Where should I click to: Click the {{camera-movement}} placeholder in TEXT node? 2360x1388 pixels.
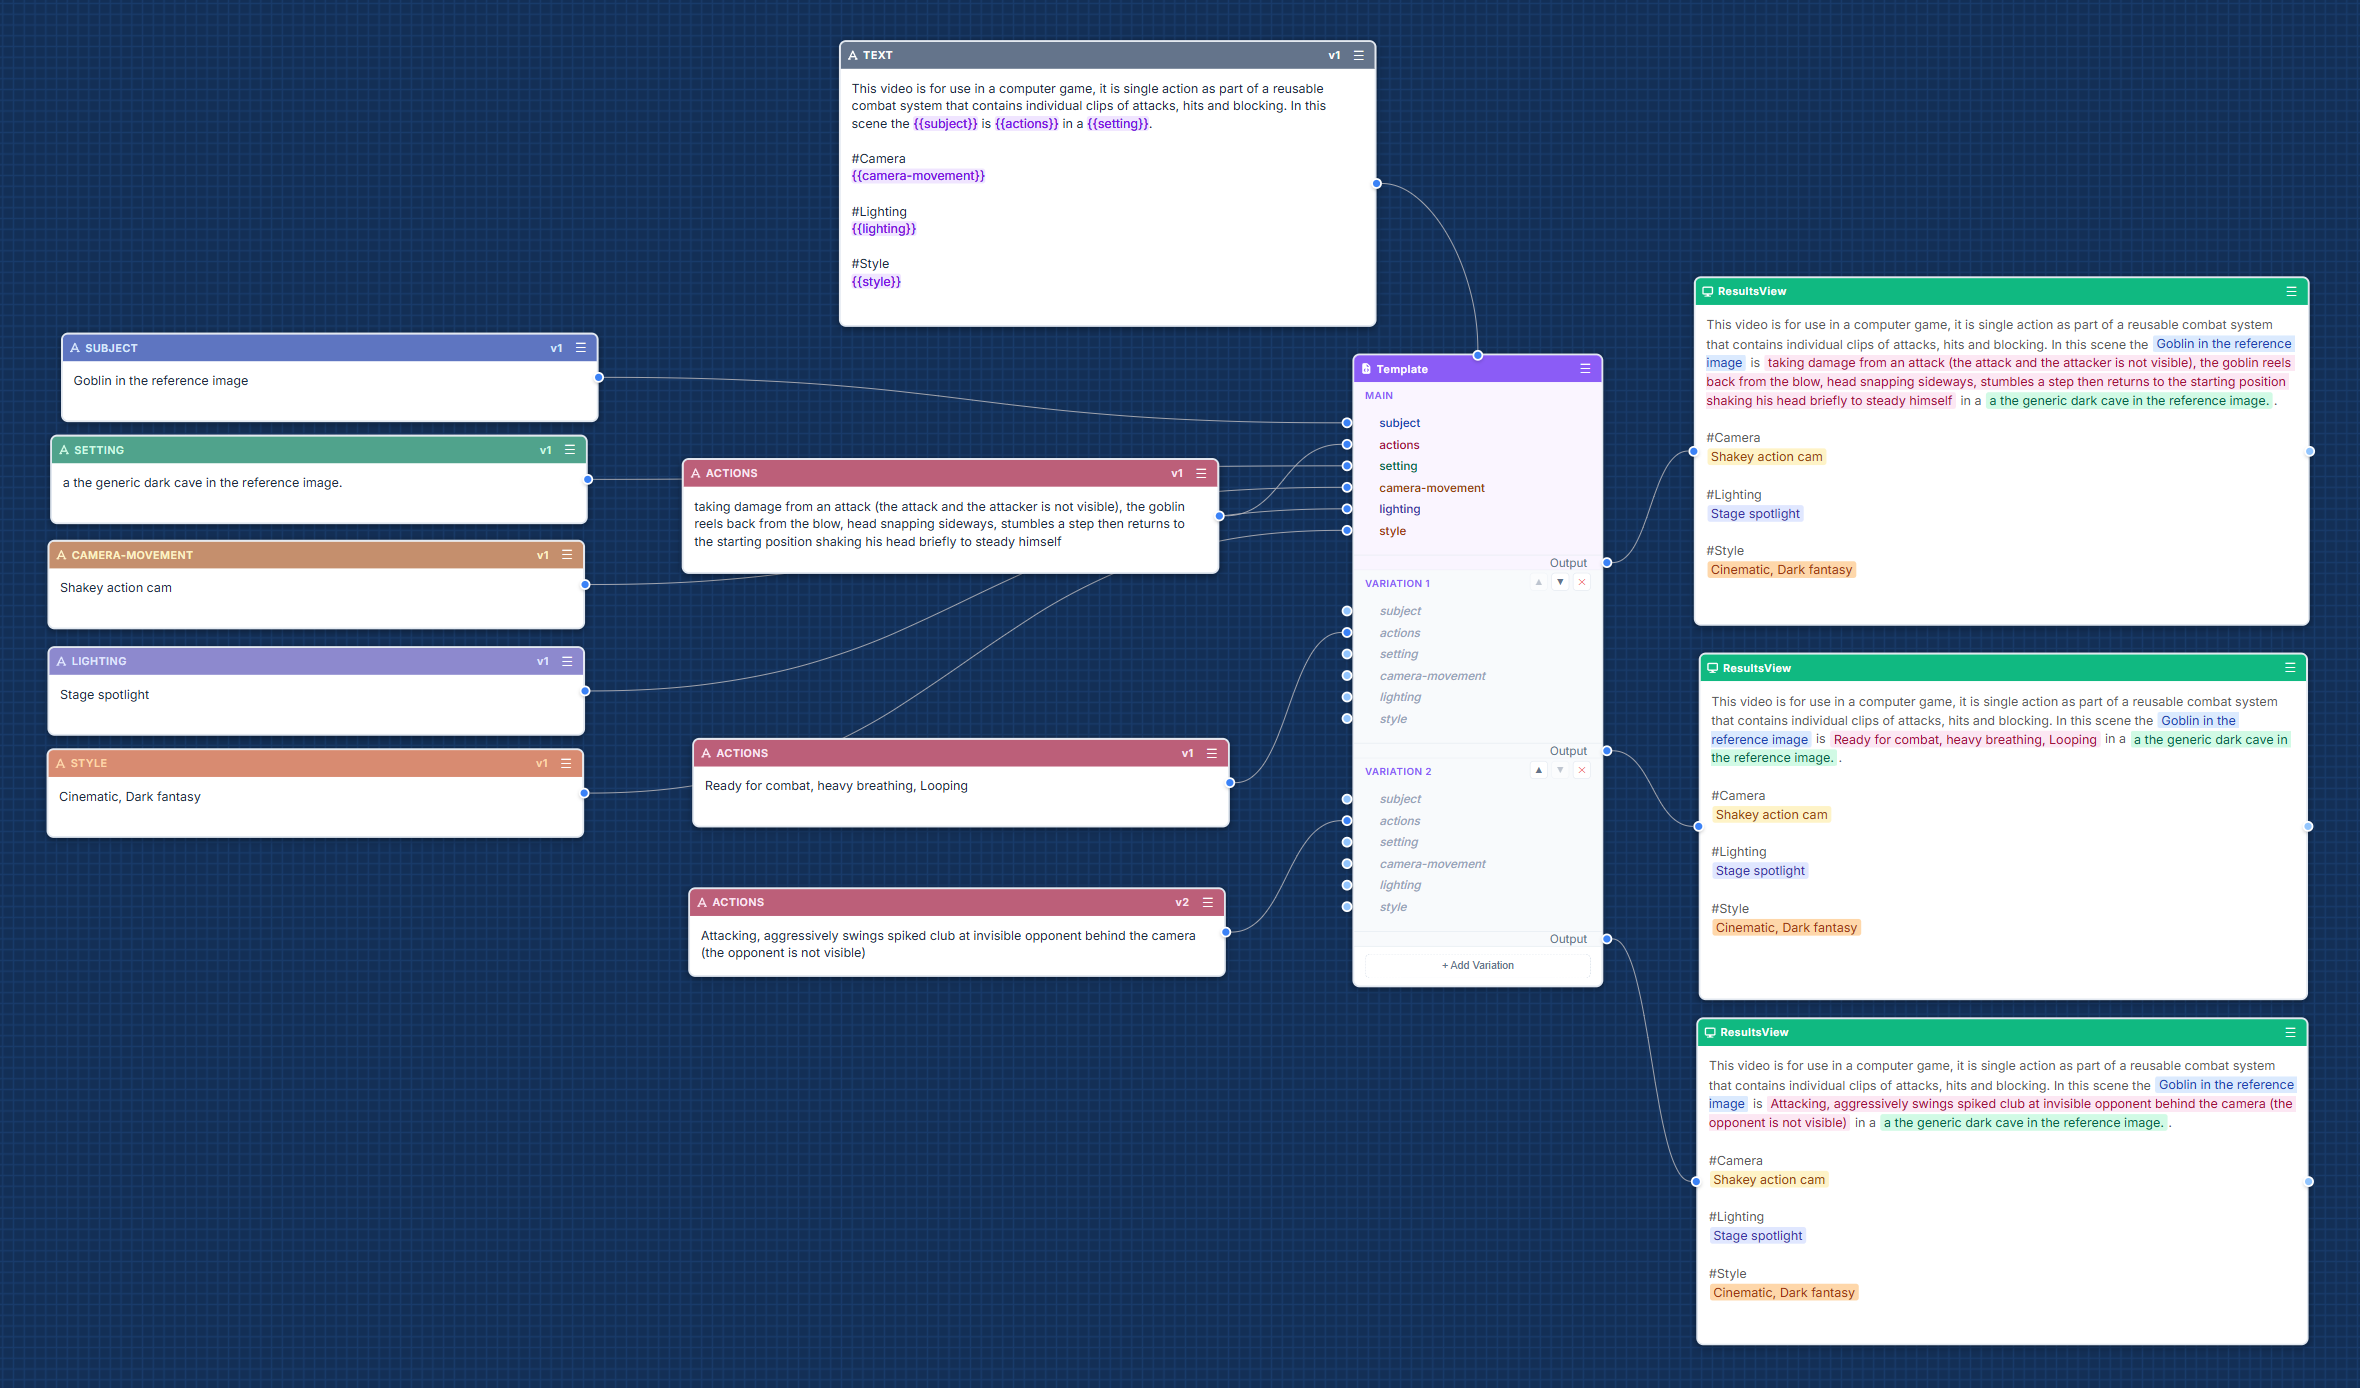918,176
